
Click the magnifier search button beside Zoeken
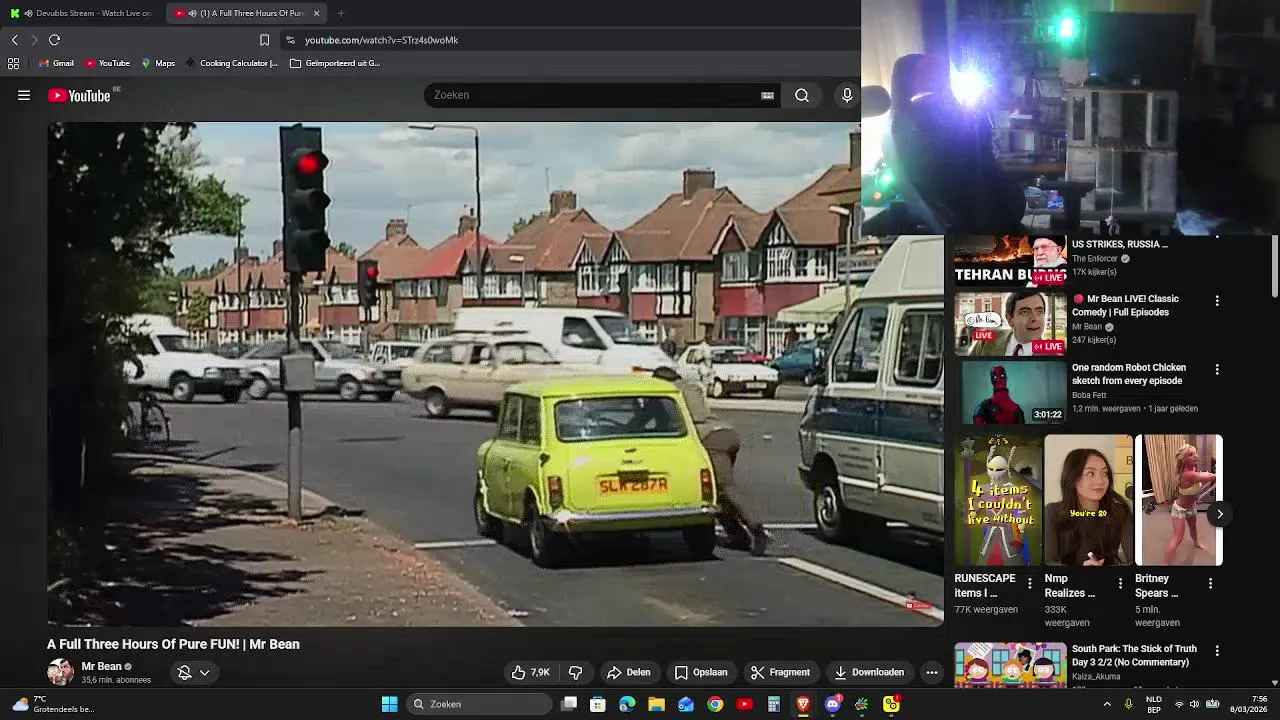(x=802, y=95)
